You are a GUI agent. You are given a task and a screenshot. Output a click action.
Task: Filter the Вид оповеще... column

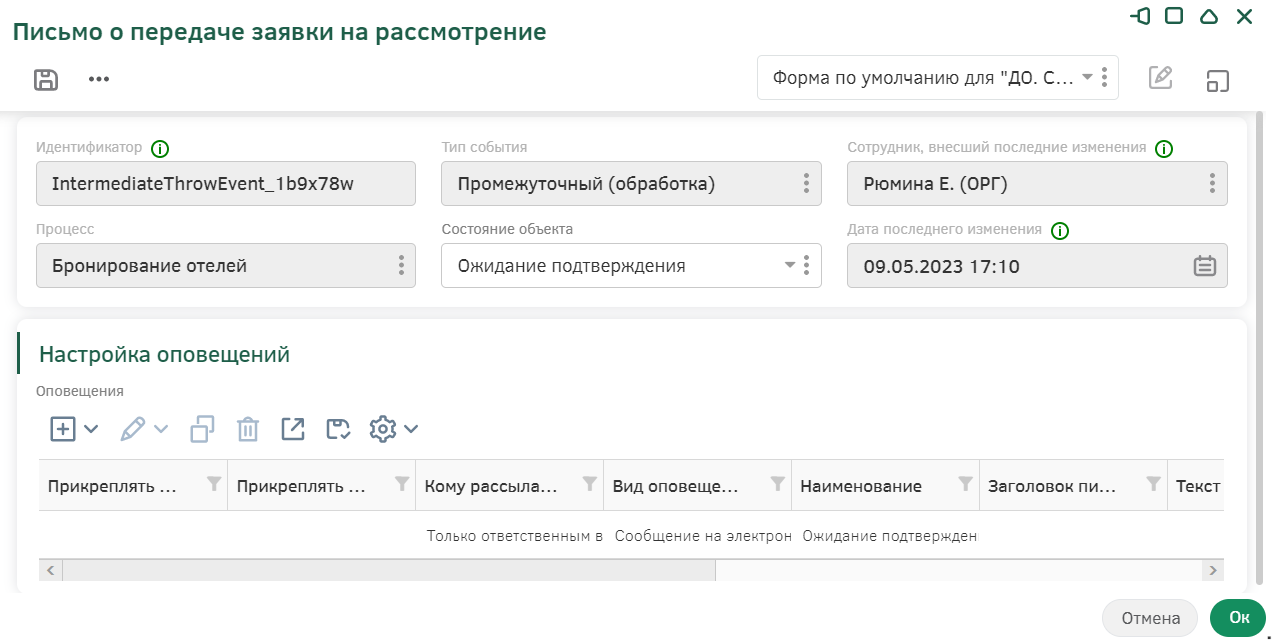(778, 484)
